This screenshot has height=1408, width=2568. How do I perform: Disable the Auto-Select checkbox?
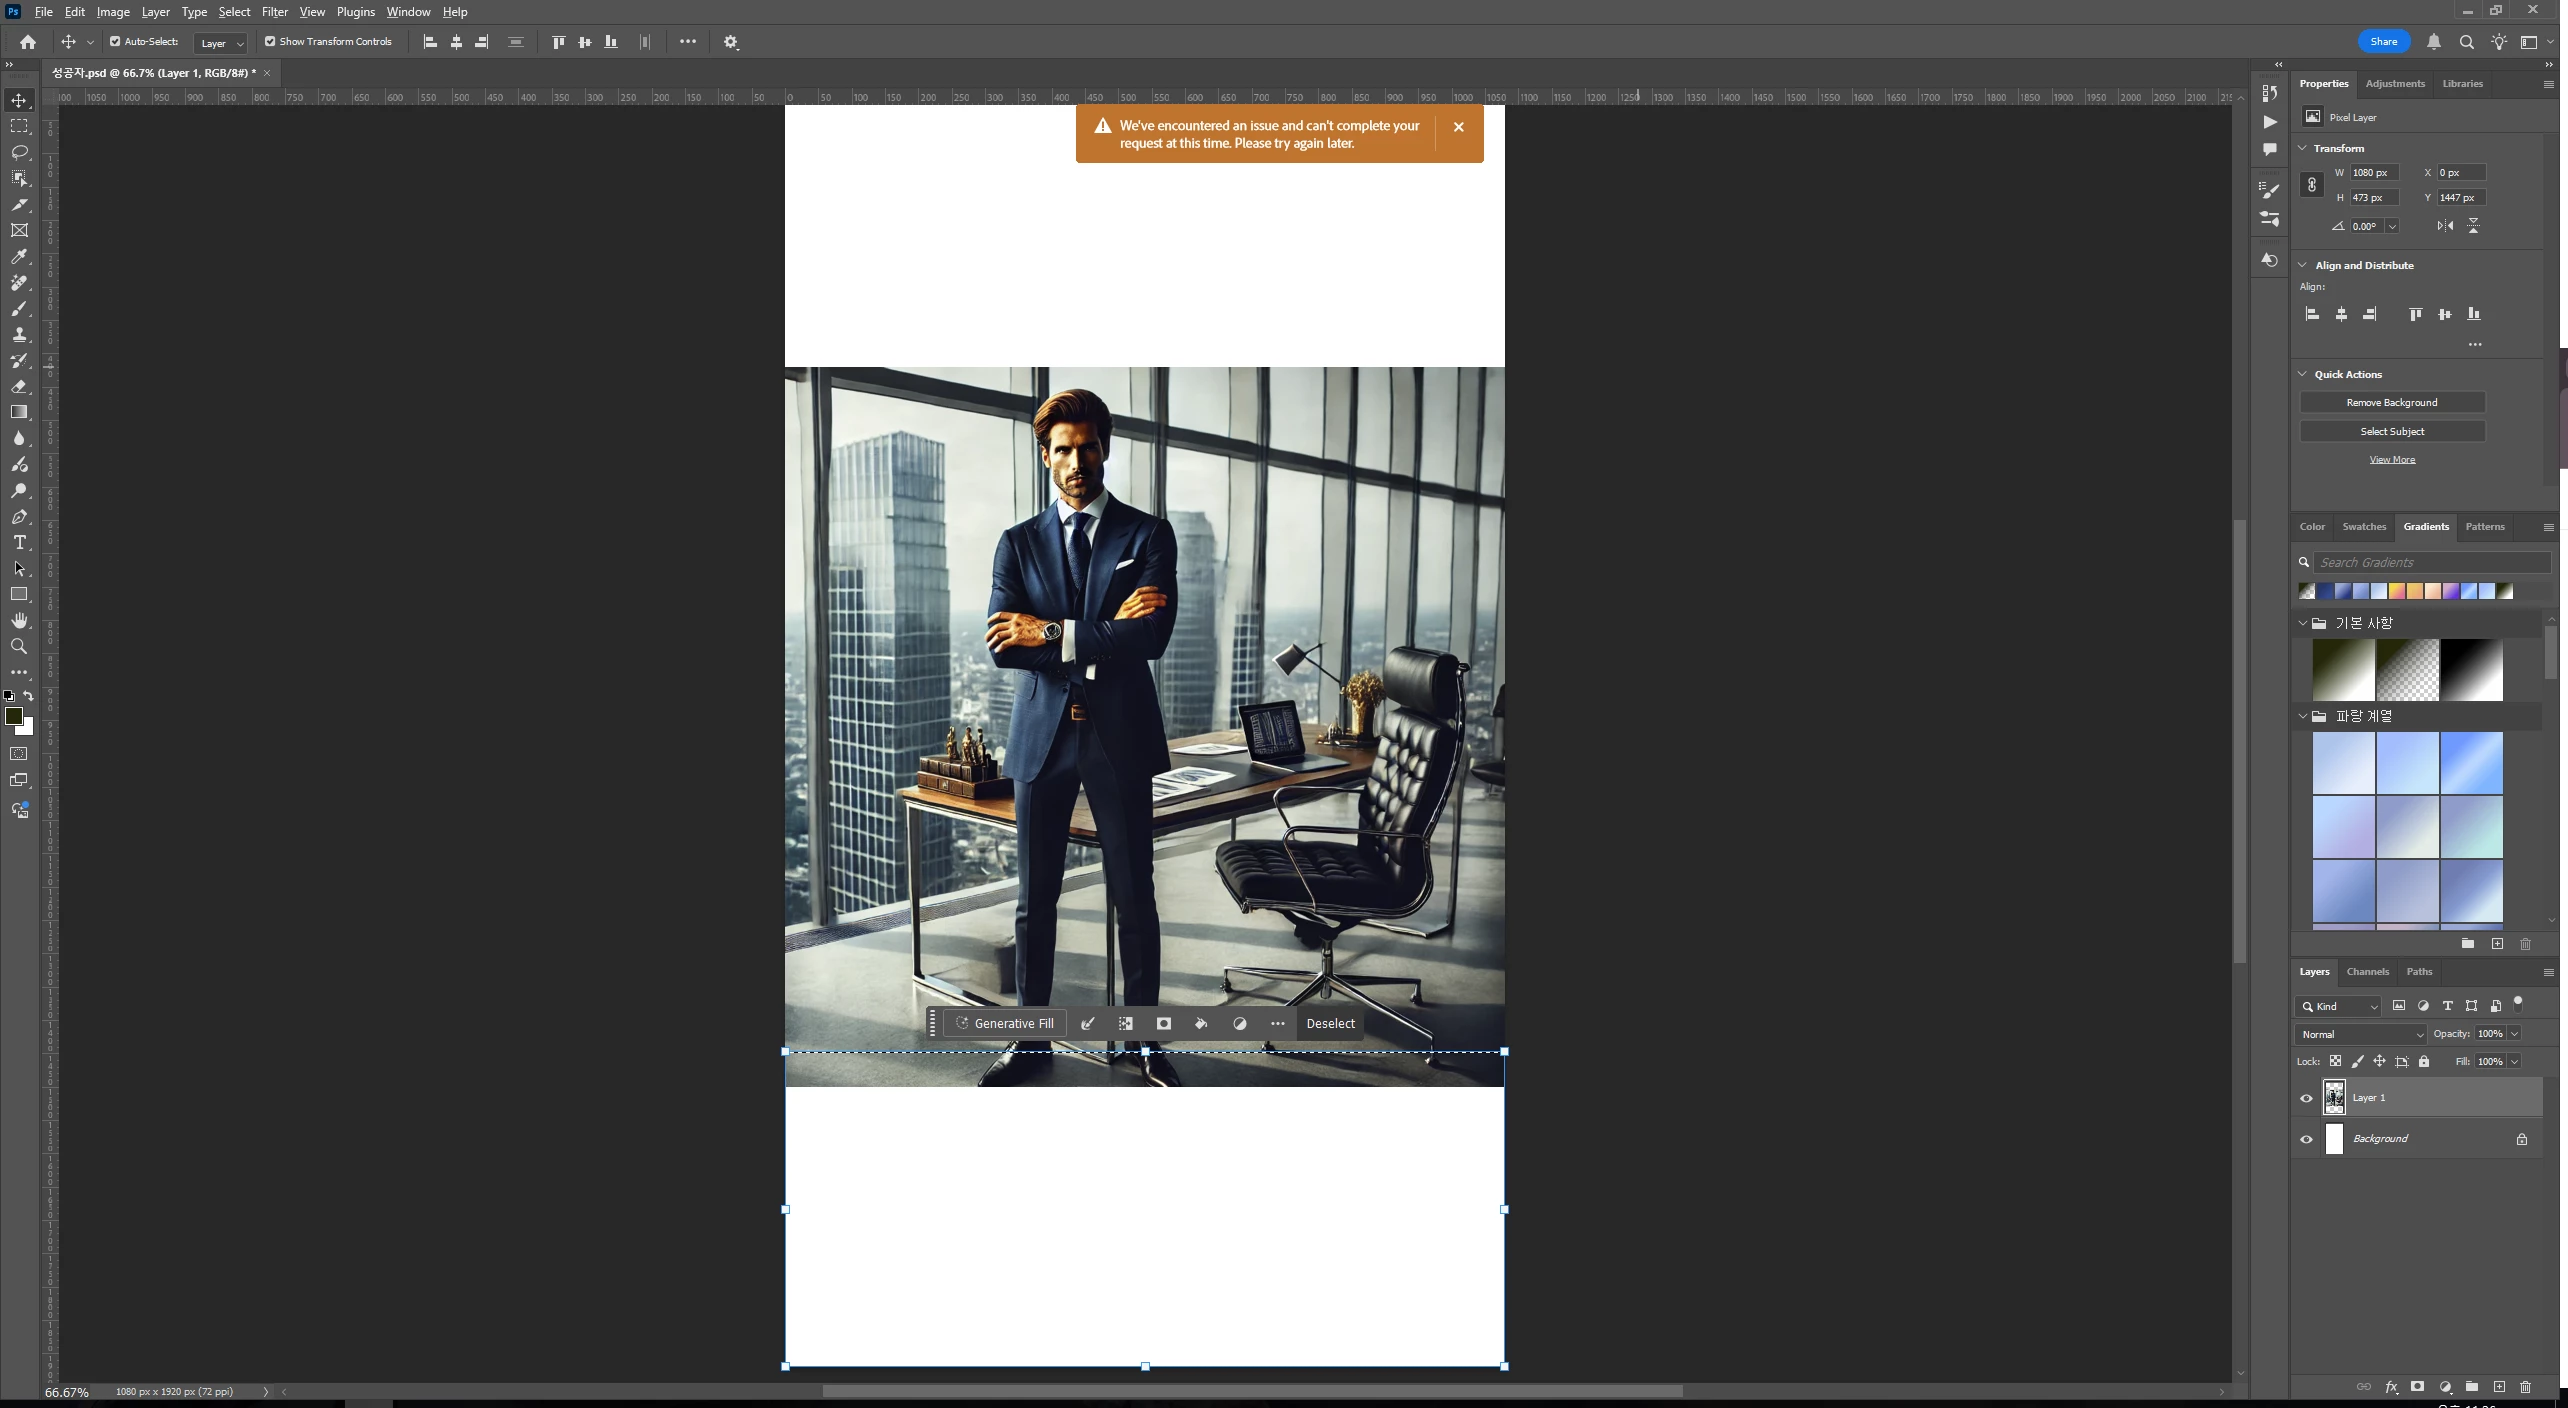[x=115, y=42]
